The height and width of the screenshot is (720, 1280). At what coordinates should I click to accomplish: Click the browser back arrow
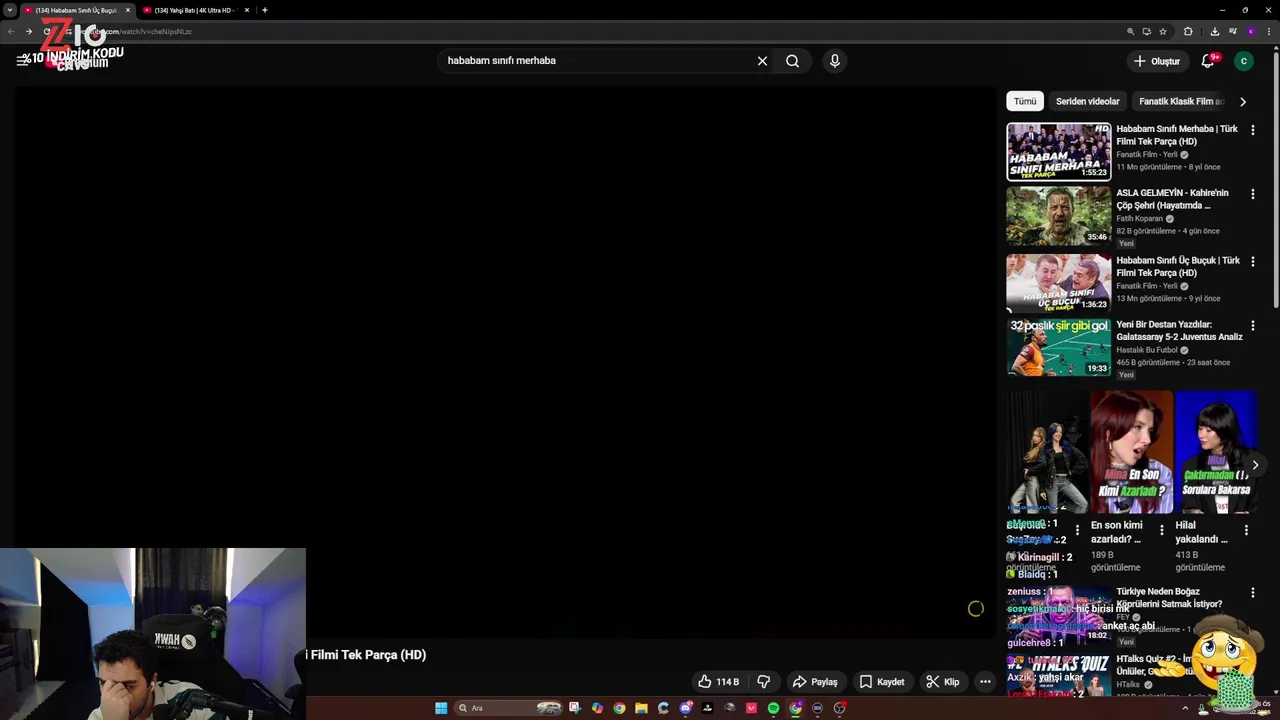(x=11, y=31)
